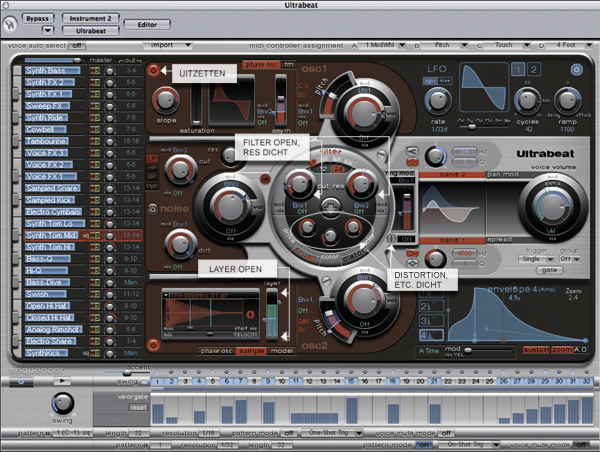600x452 pixels.
Task: Select osc2 sample mode tab
Action: pos(251,351)
